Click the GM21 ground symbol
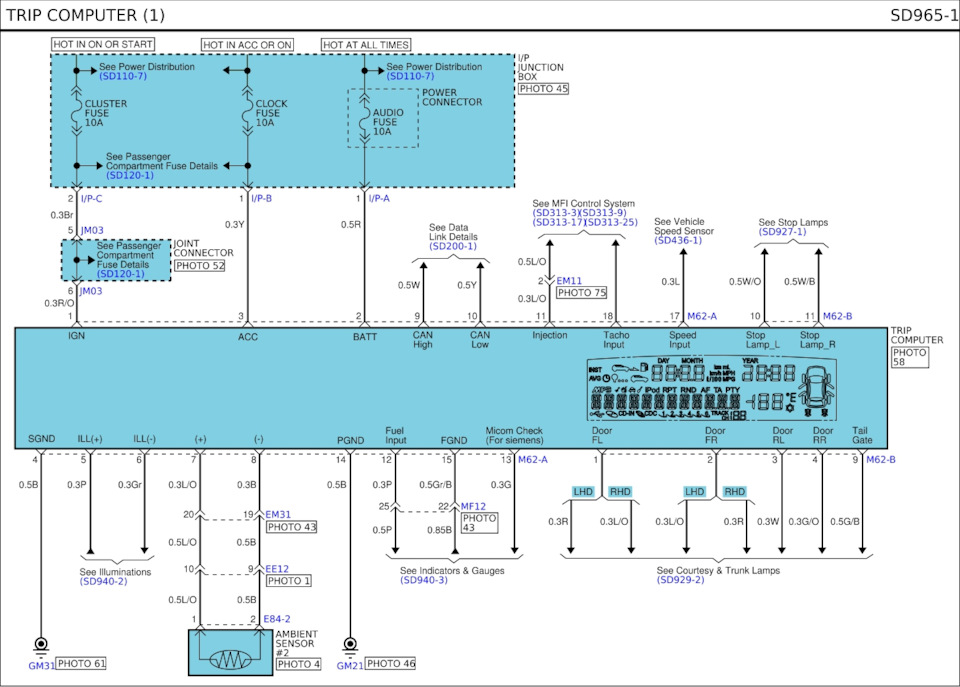The height and width of the screenshot is (687, 960). point(350,645)
